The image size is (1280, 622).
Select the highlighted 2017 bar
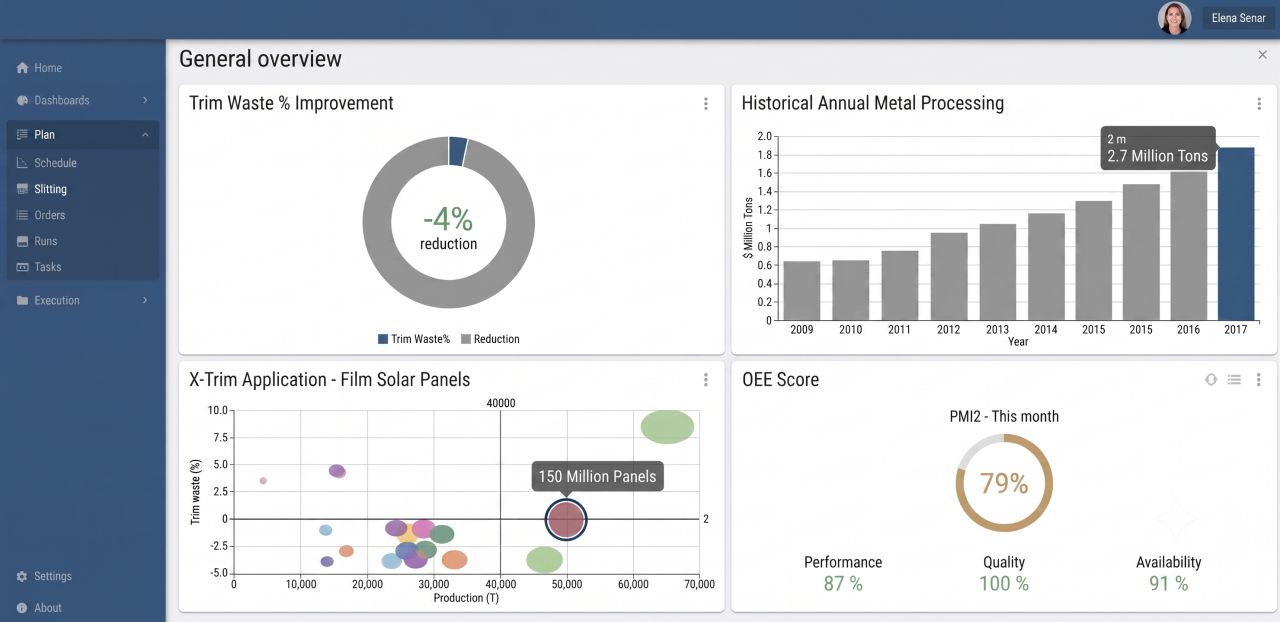click(1236, 234)
